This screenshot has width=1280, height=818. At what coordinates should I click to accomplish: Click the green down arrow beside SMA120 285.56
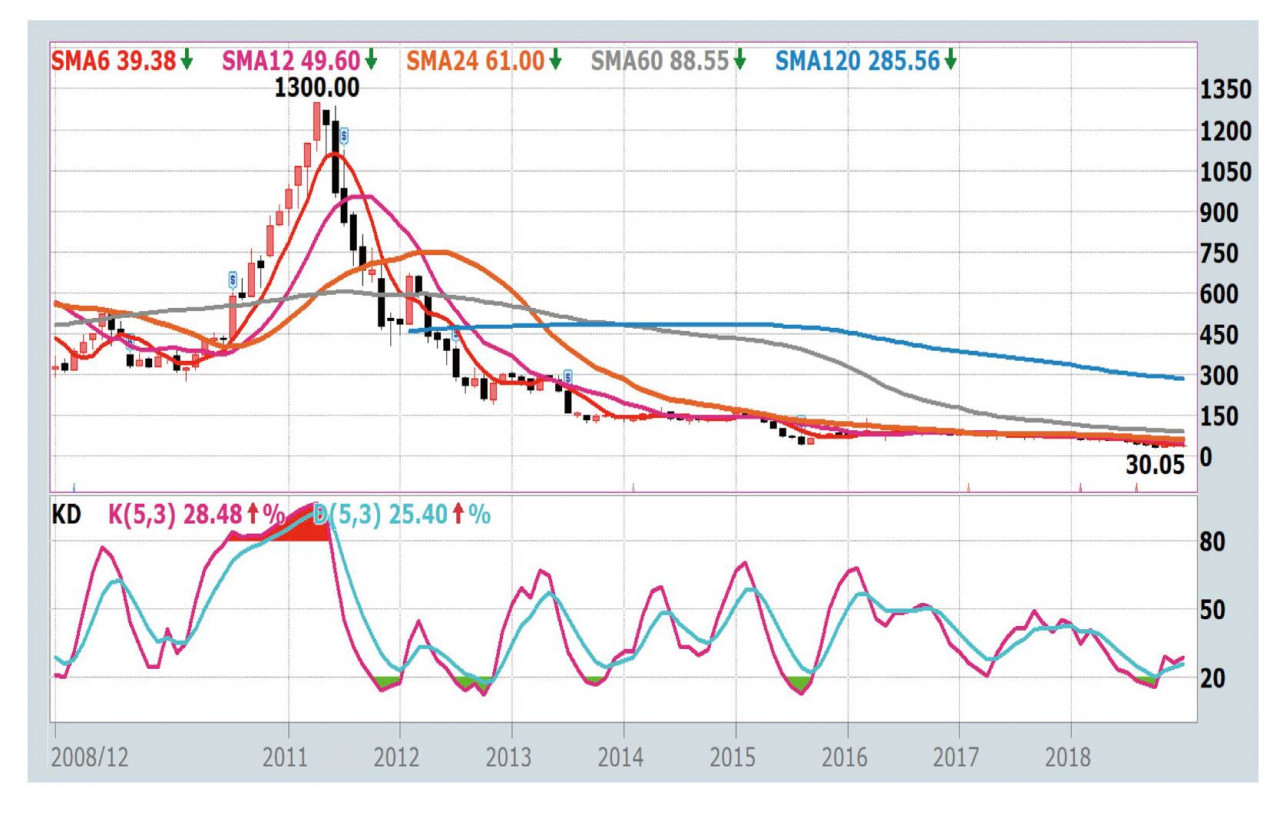pos(950,60)
